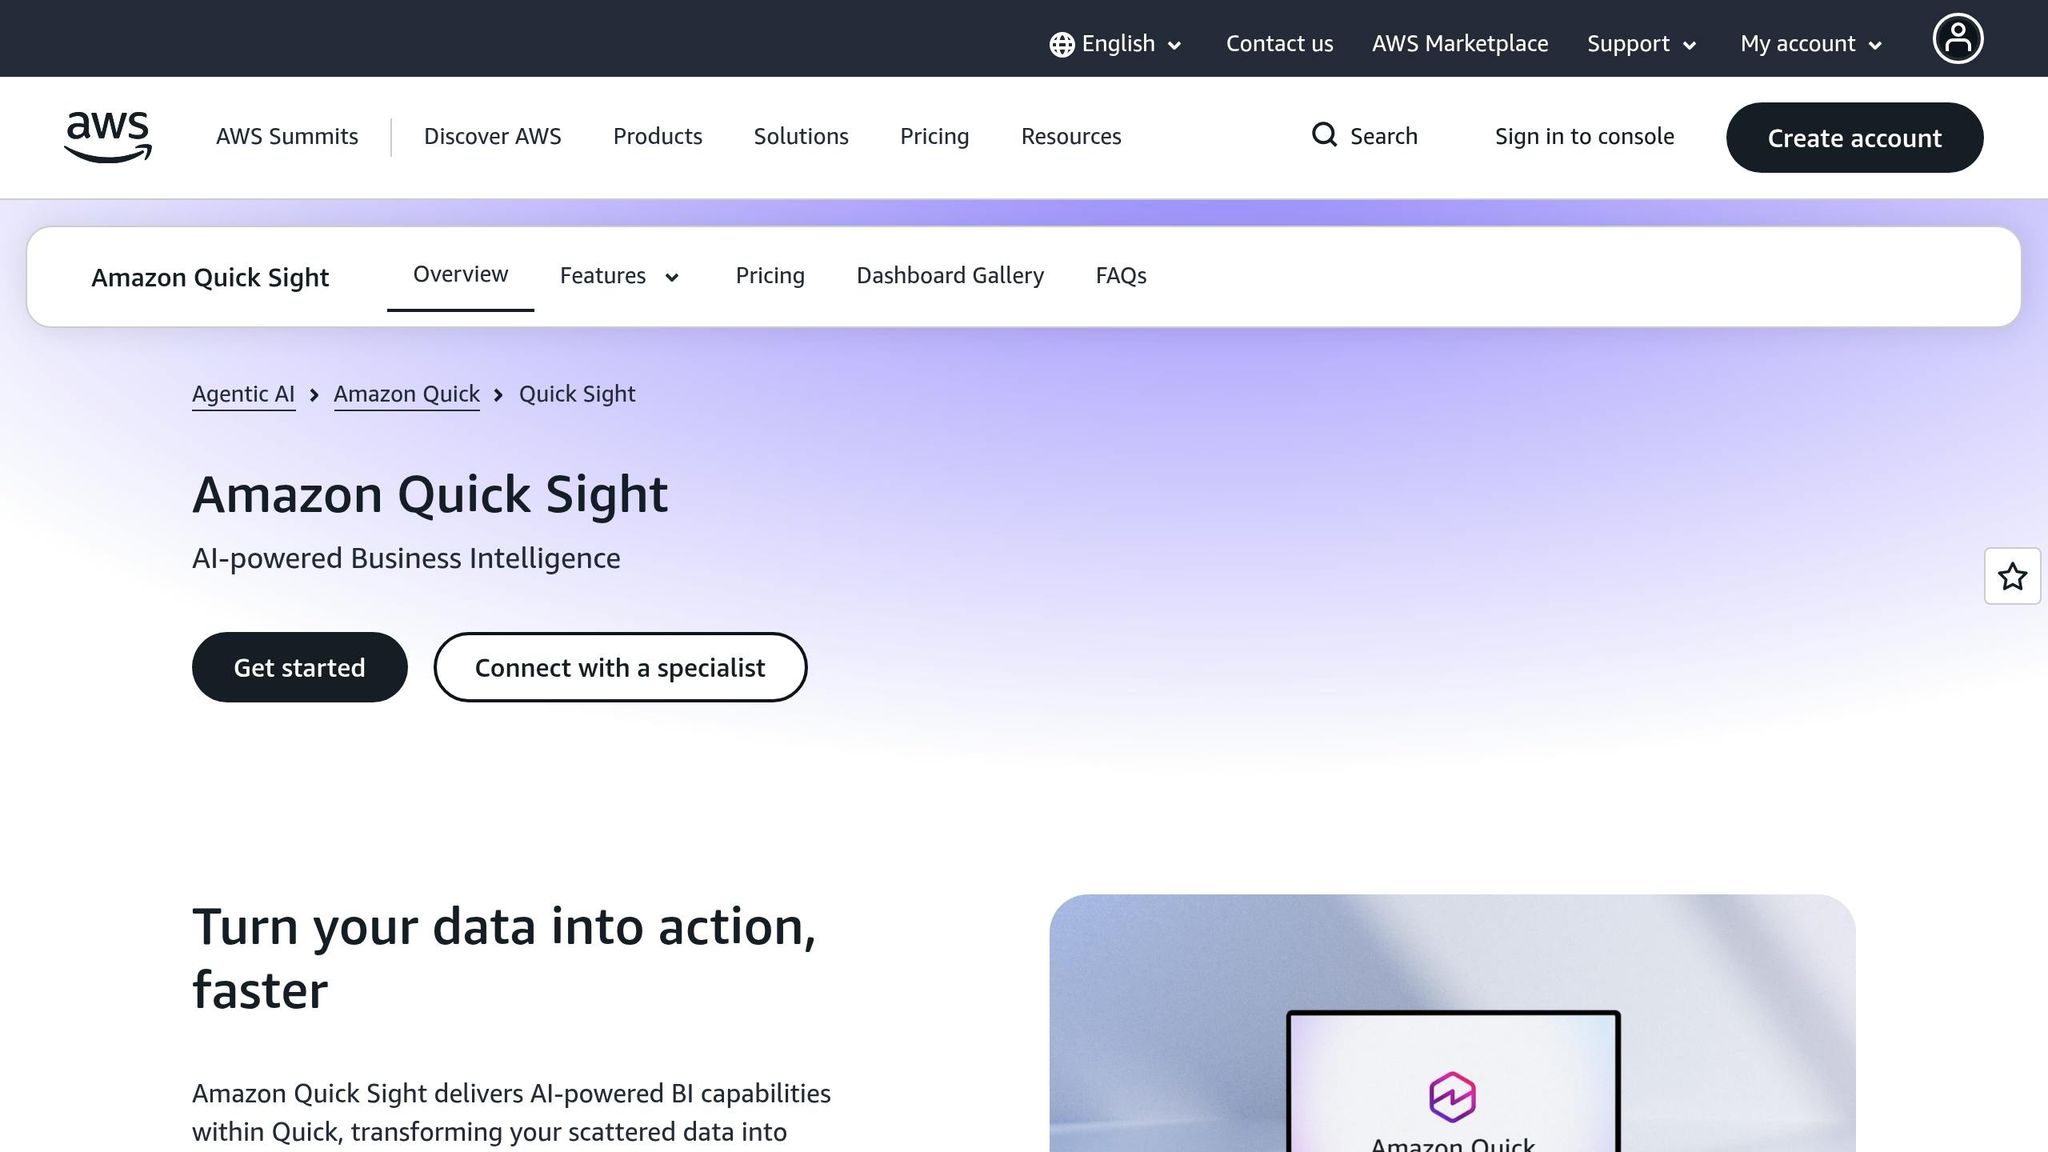Click Connect with a specialist button
The image size is (2048, 1152).
coord(620,667)
